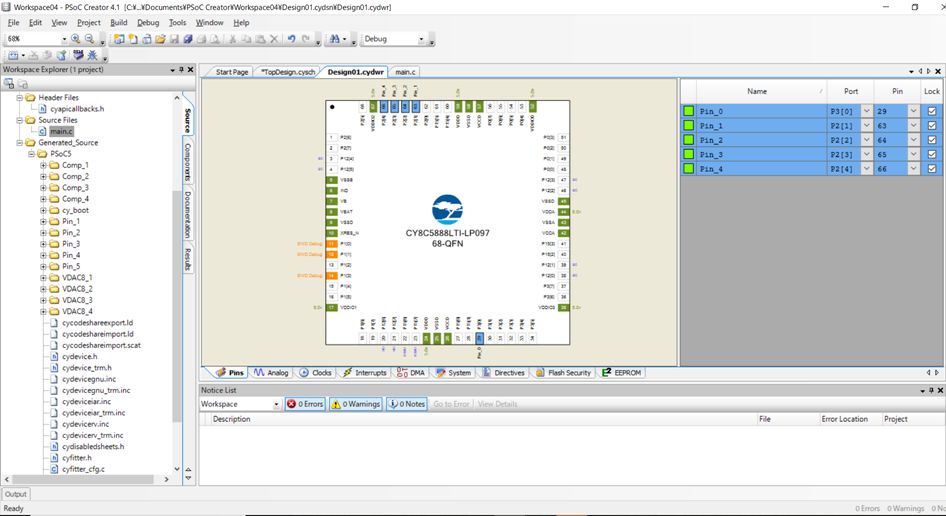Open the Workspace scope dropdown in Notice List

(x=276, y=404)
